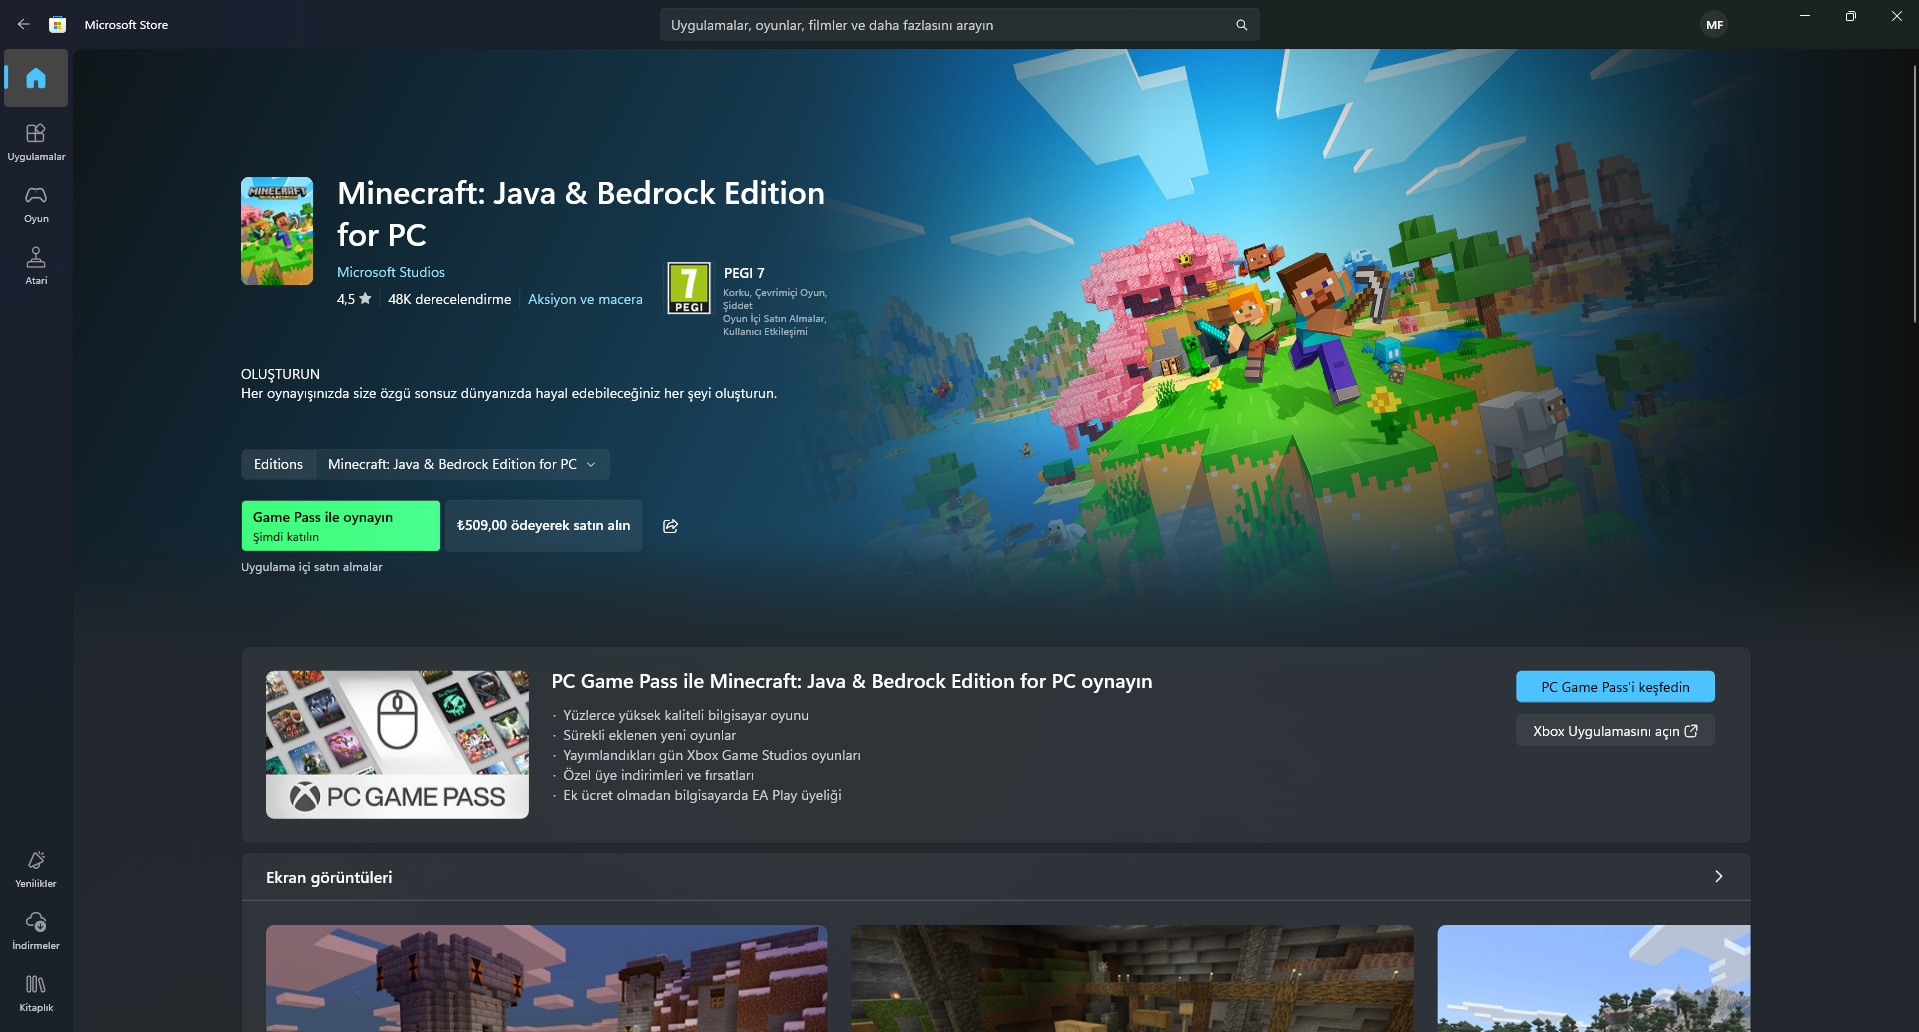Click Uygulama içi satın almalar text
The image size is (1919, 1032).
pyautogui.click(x=312, y=567)
